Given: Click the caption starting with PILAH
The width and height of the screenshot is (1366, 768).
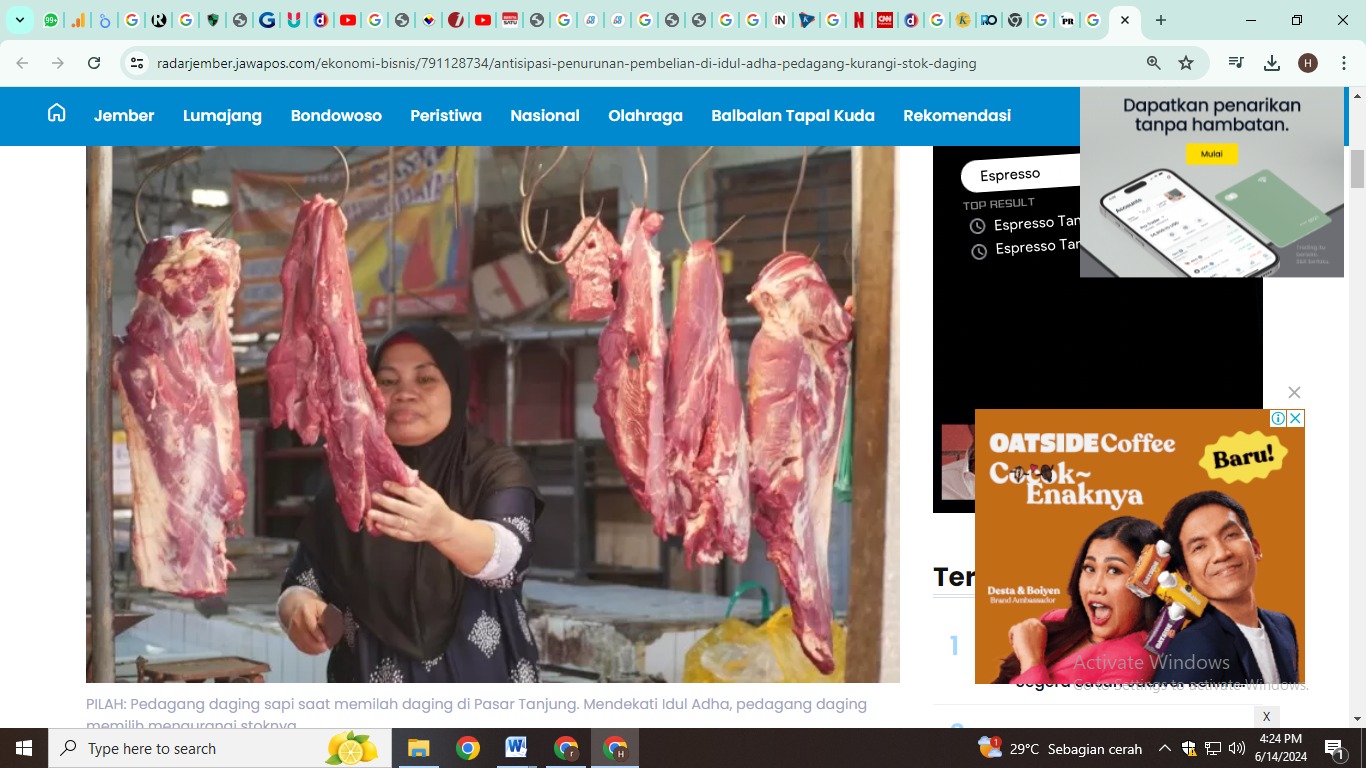Looking at the screenshot, I should [476, 713].
